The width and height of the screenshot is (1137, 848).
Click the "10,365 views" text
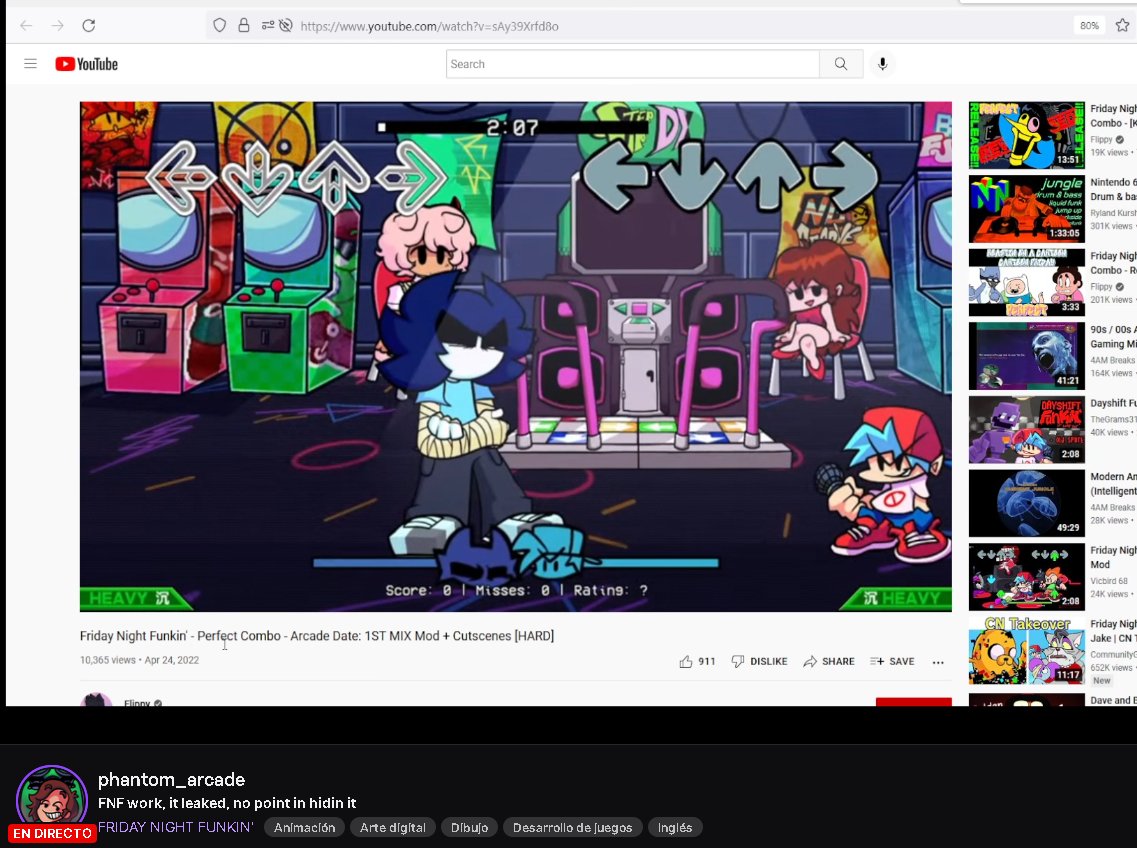108,660
